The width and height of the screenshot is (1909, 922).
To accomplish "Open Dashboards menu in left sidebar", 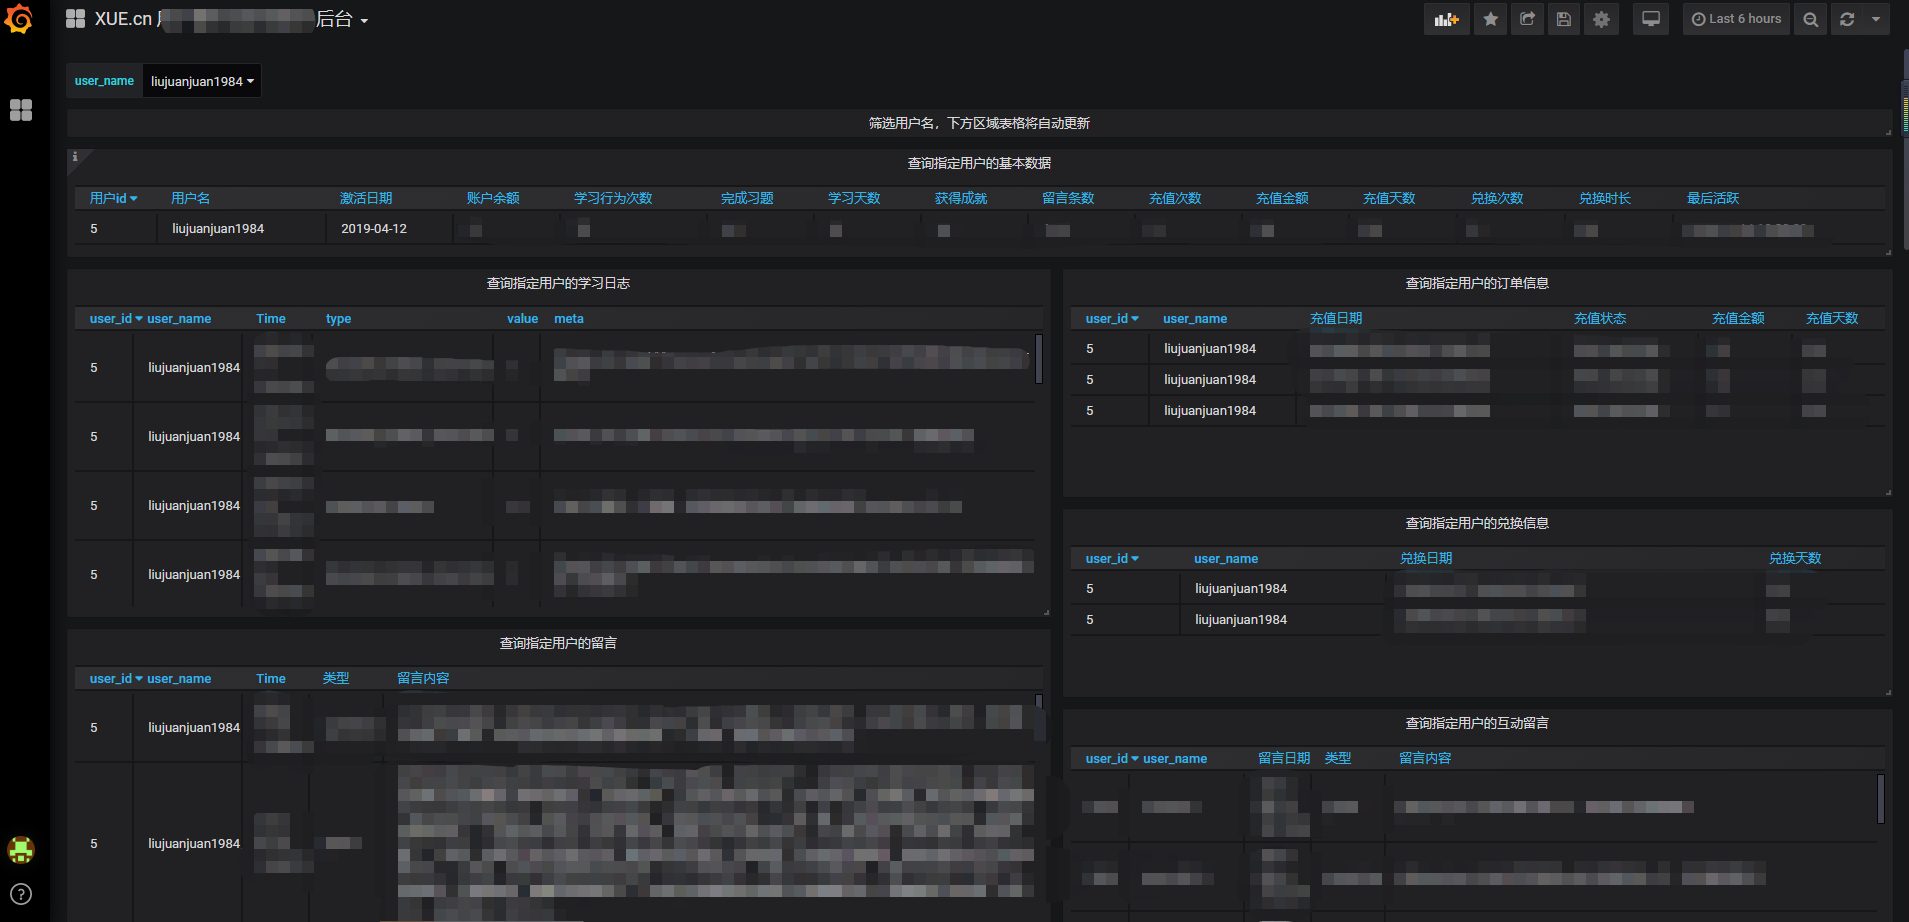I will click(x=21, y=110).
